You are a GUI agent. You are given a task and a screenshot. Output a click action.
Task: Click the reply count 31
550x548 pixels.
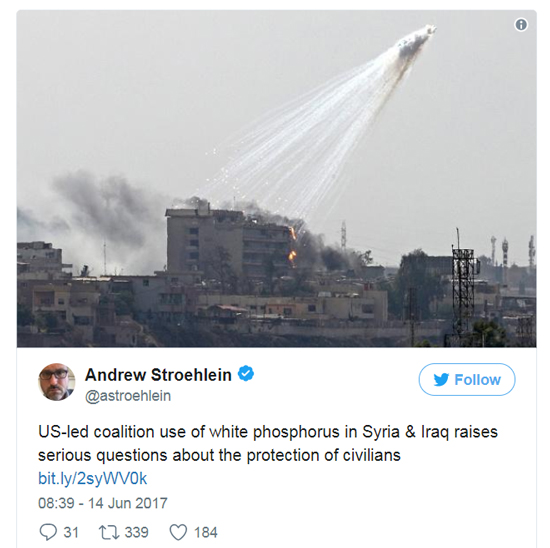tap(71, 533)
